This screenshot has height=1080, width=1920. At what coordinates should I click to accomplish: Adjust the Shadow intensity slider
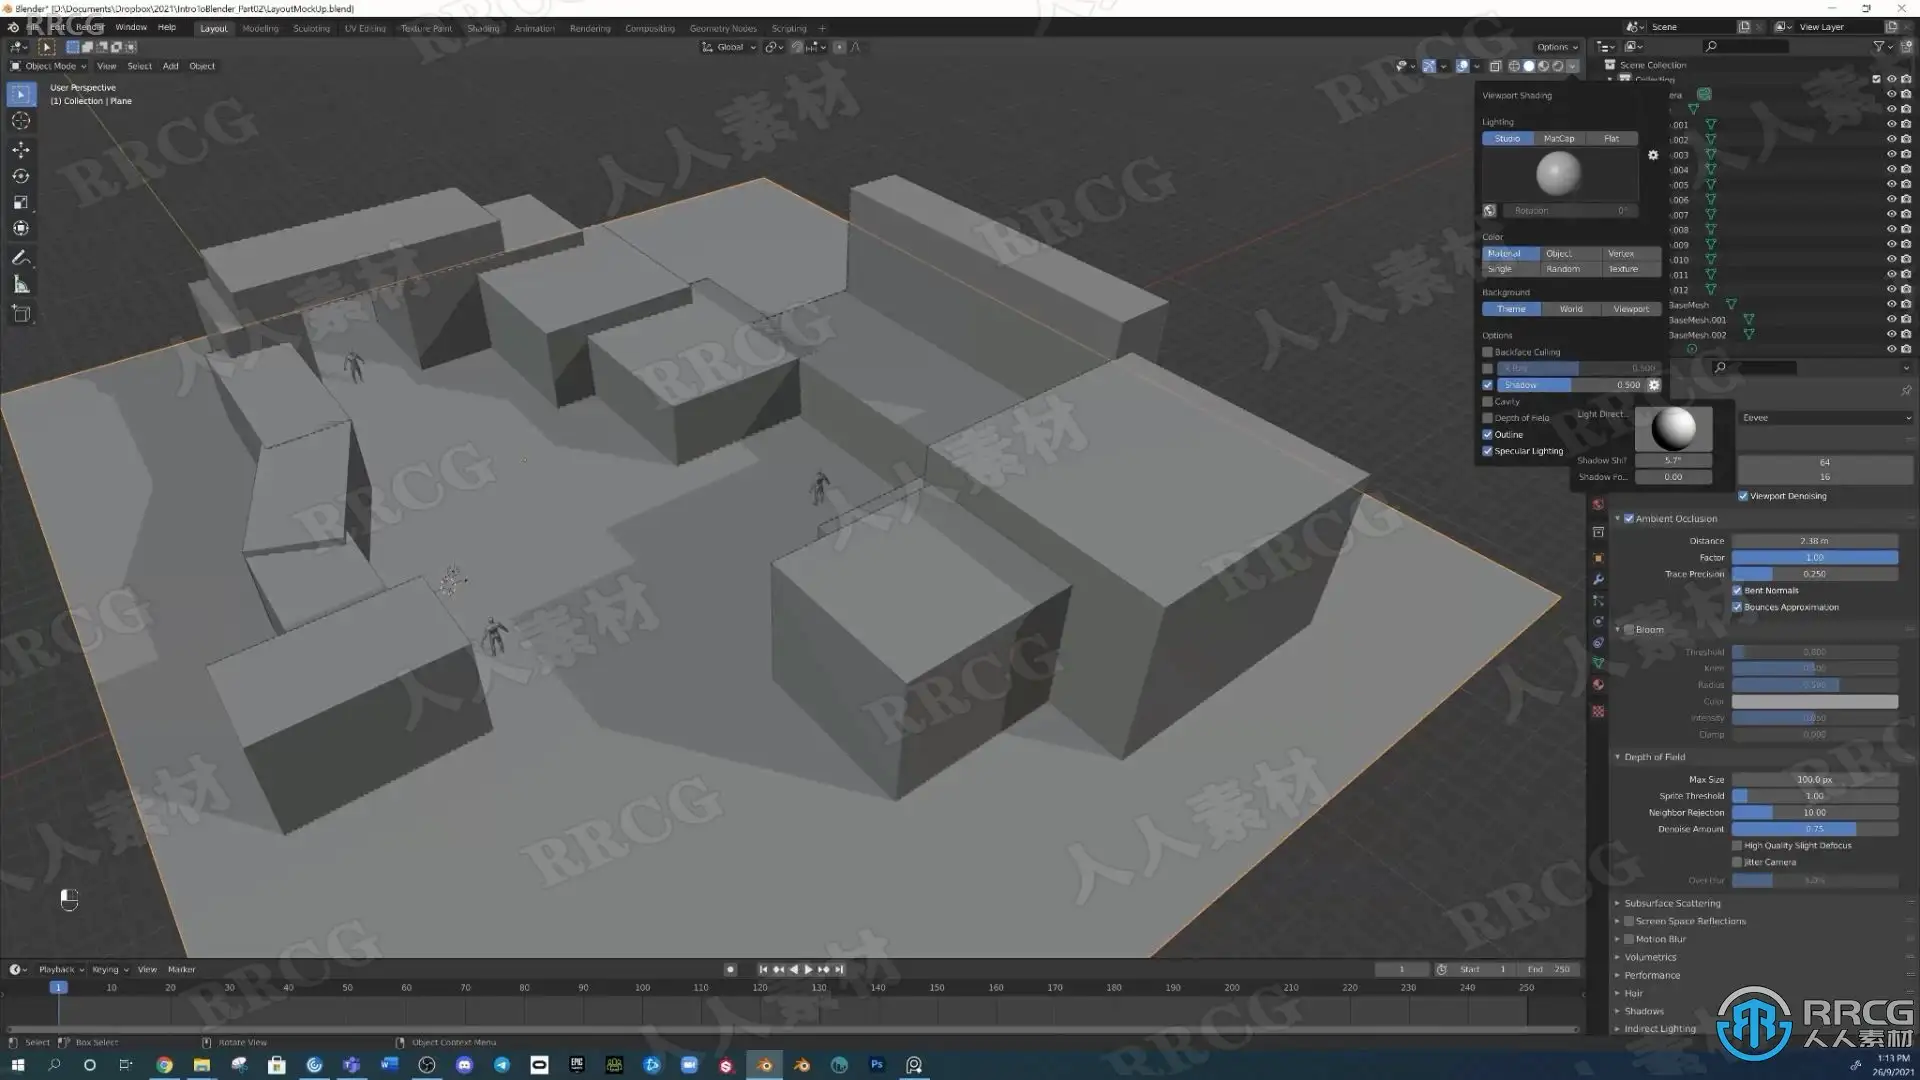(x=1570, y=385)
